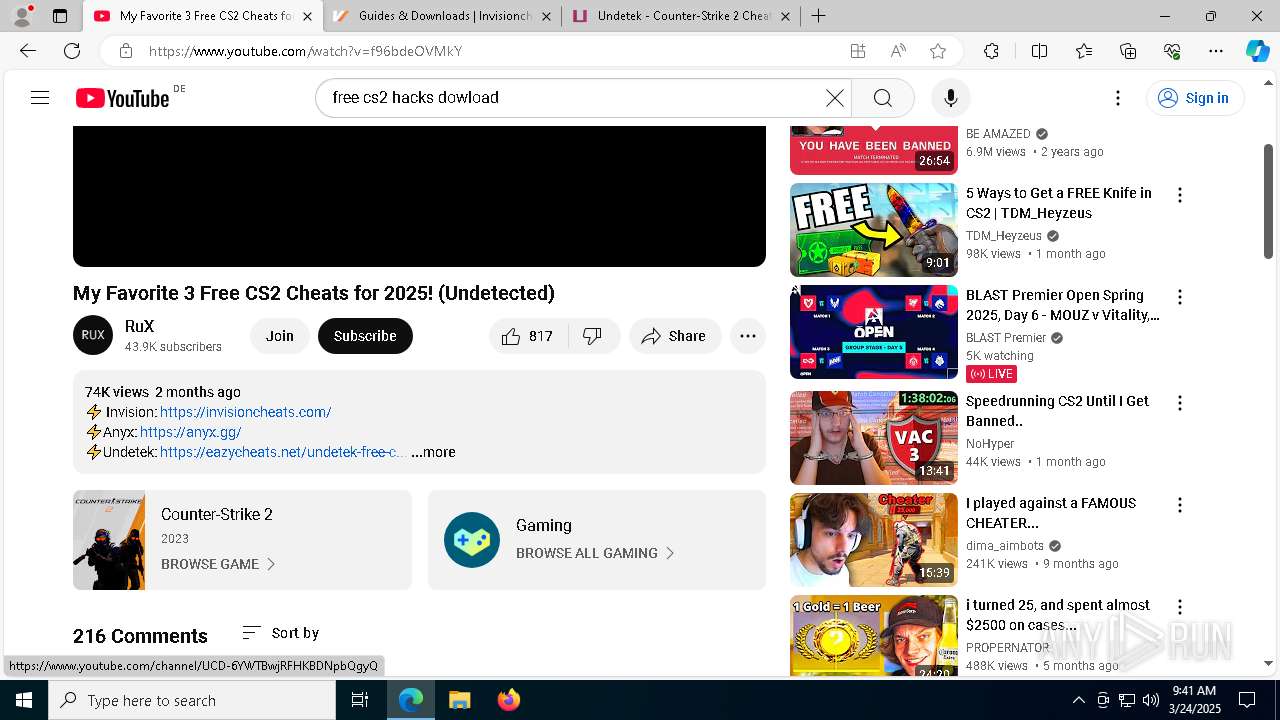The width and height of the screenshot is (1280, 720).
Task: View site information lock icon
Action: (x=125, y=51)
